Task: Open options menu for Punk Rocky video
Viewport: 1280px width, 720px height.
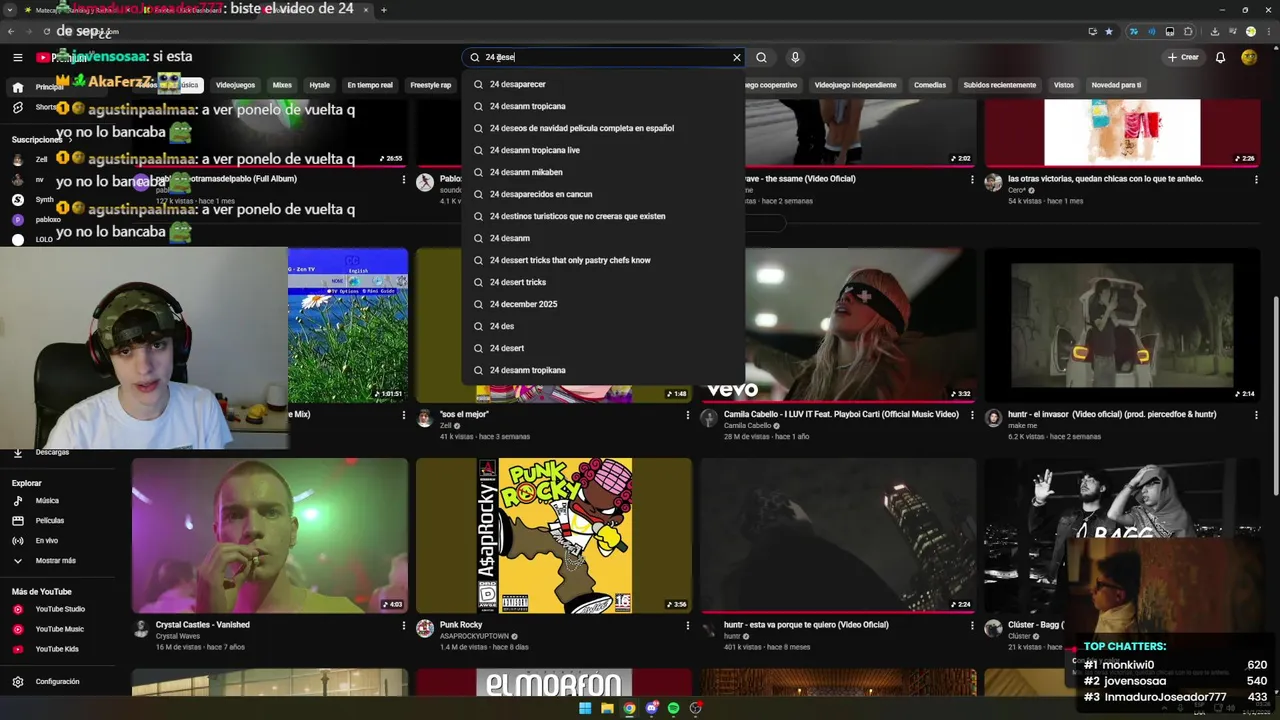Action: [x=688, y=625]
